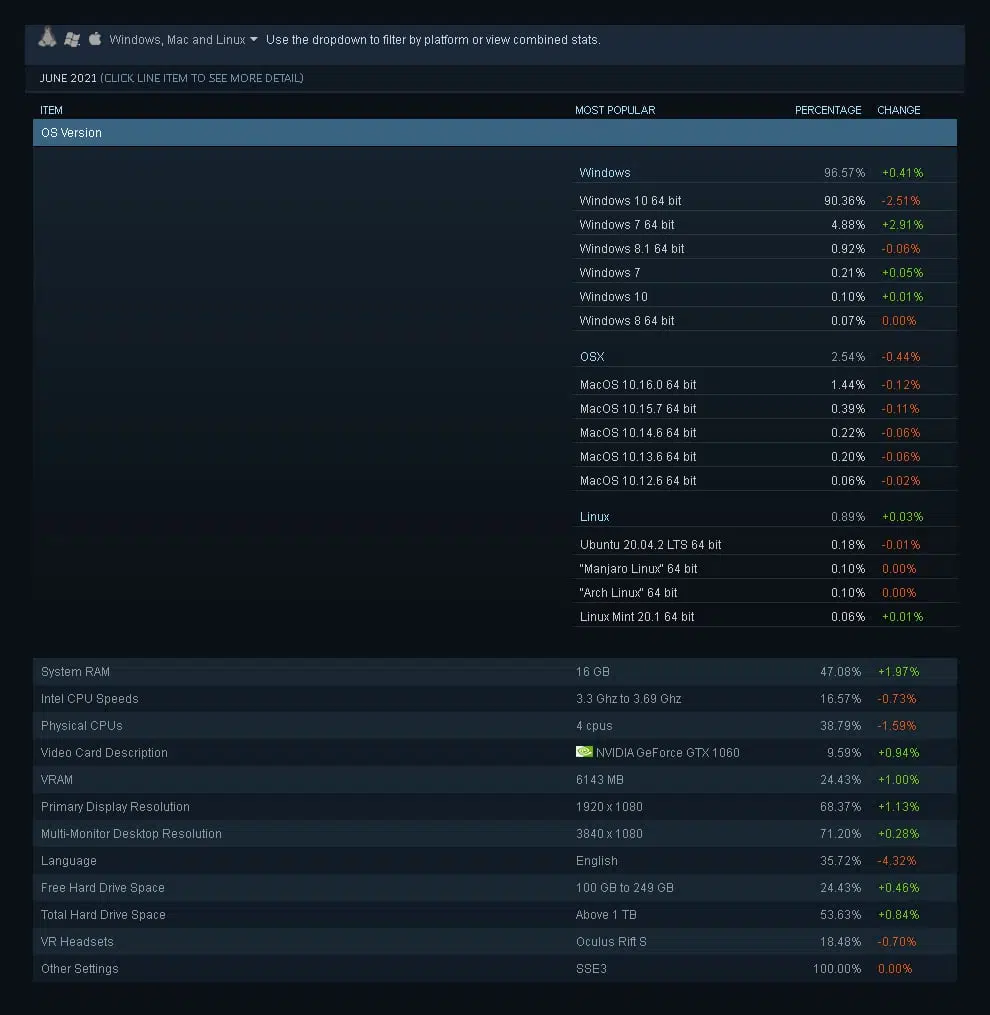This screenshot has width=990, height=1015.
Task: Expand the Primary Display Resolution row
Action: pos(495,807)
